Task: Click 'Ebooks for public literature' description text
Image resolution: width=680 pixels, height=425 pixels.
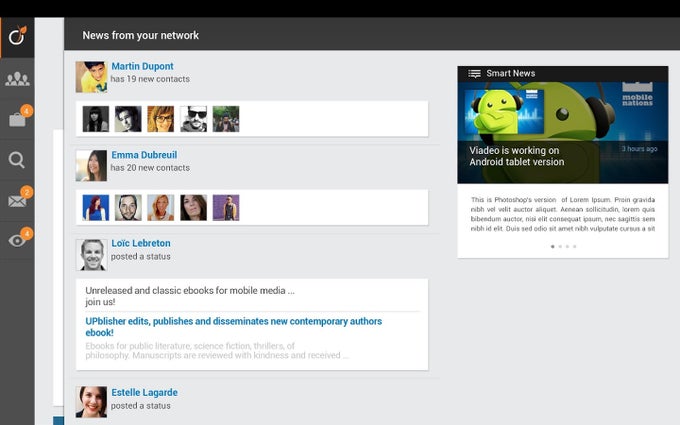Action: point(217,350)
